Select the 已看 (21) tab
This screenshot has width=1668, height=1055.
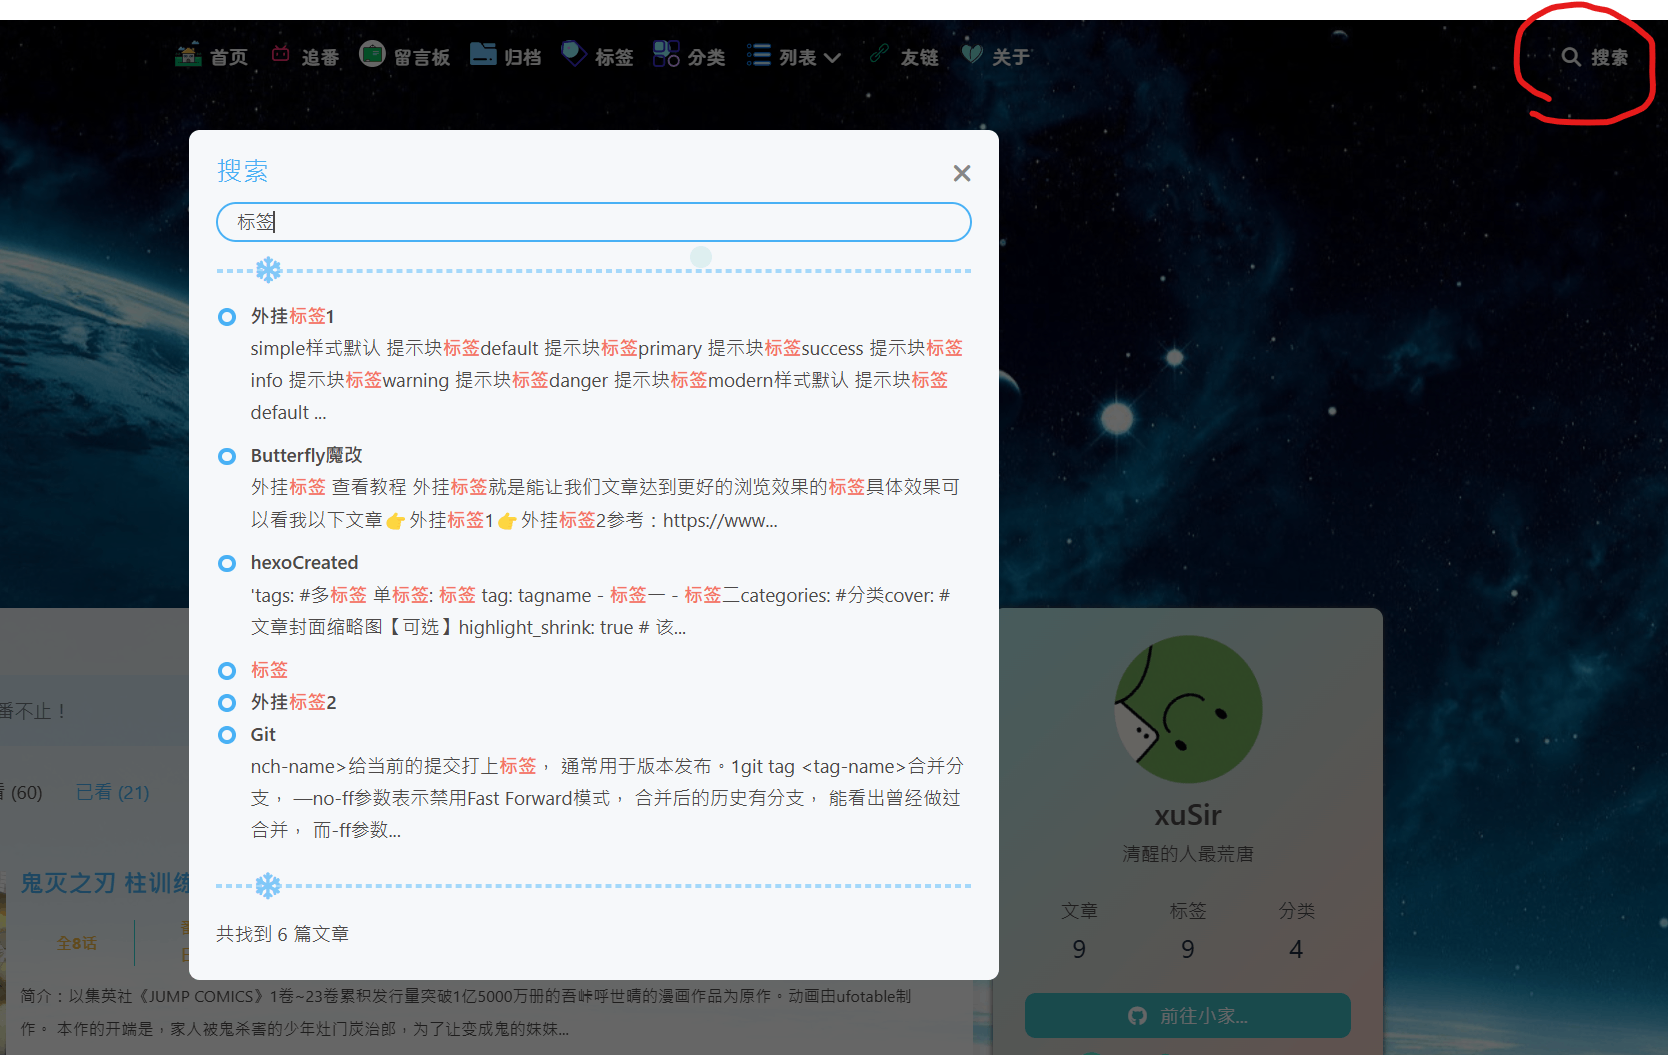(112, 792)
